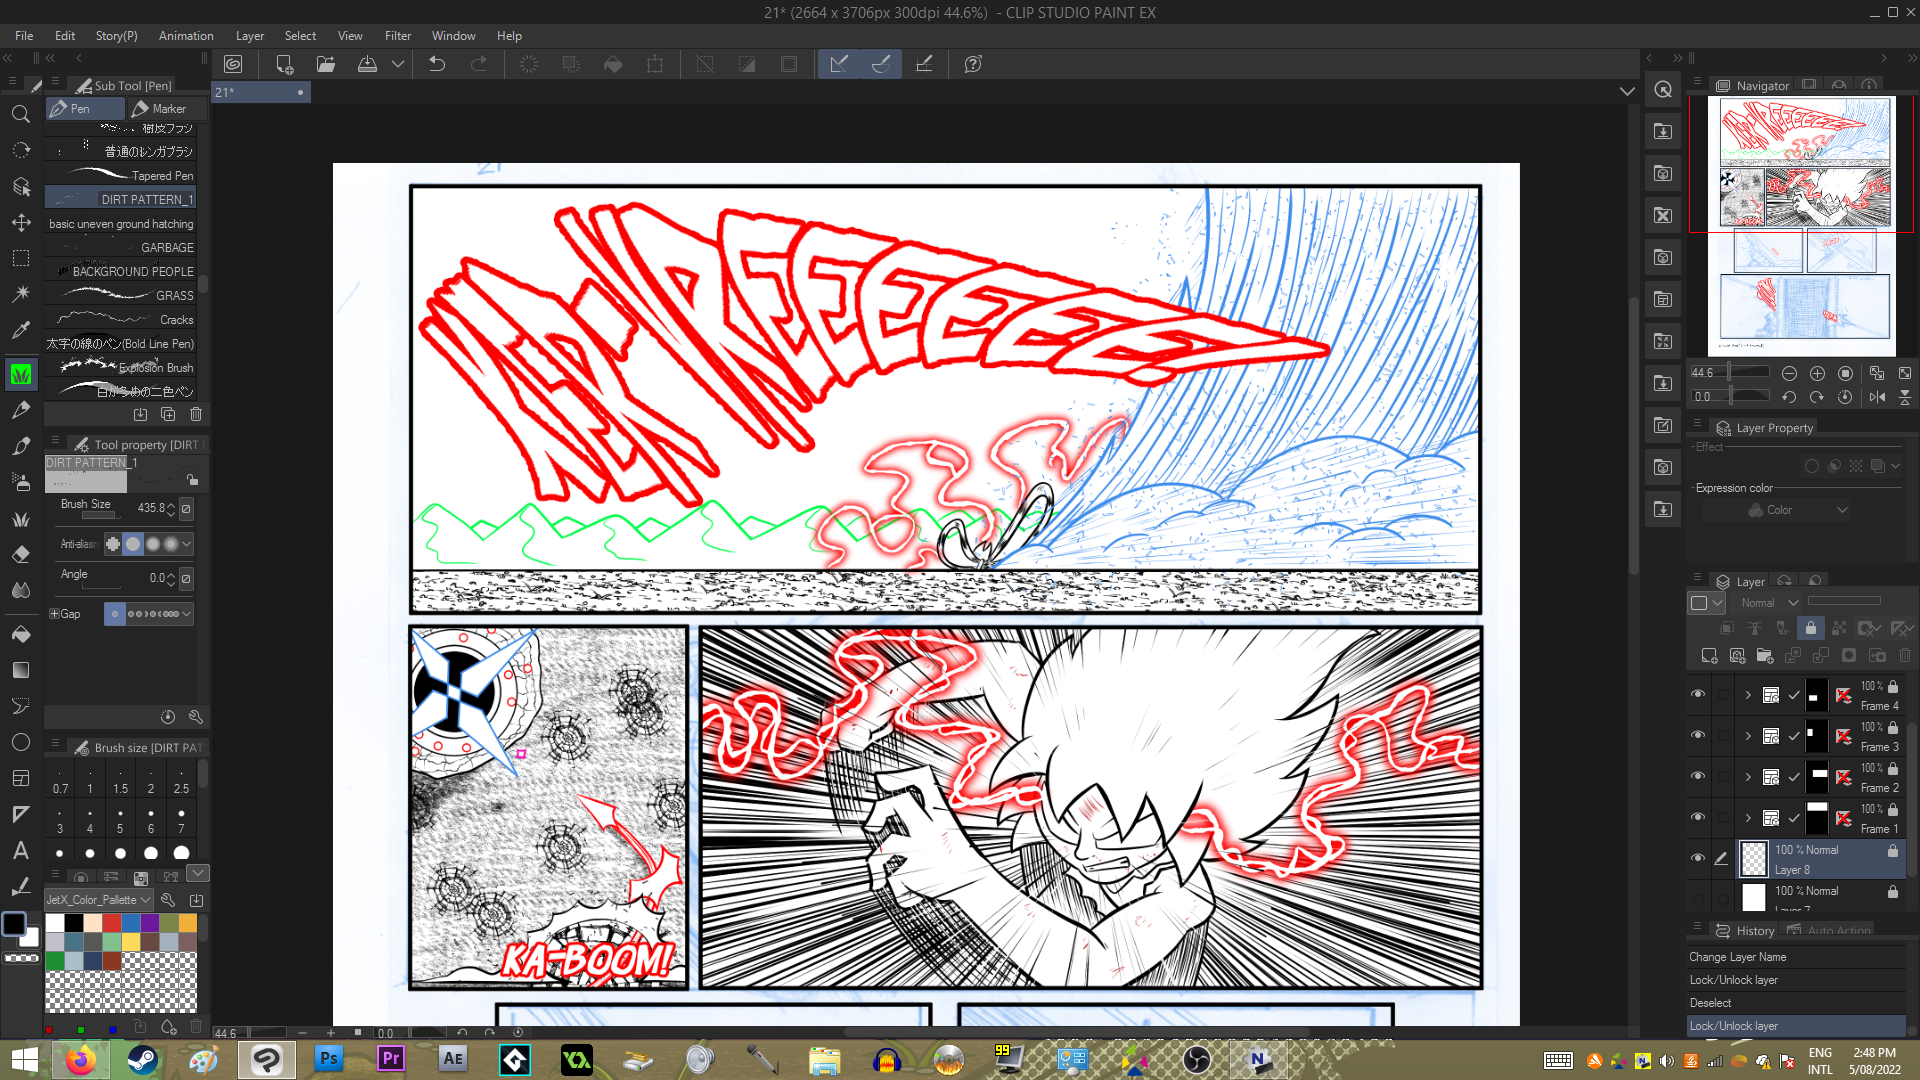1920x1080 pixels.
Task: Select the Frame border tool
Action: tap(20, 778)
